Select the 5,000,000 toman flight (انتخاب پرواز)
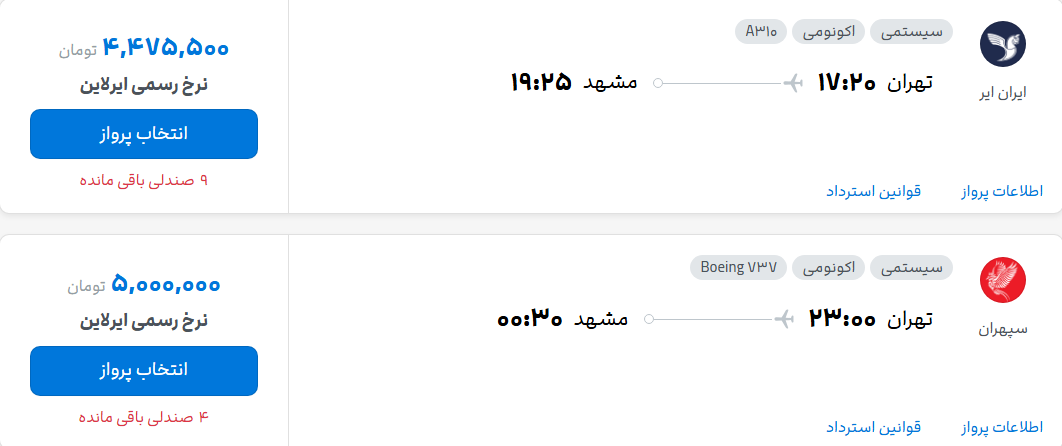 (144, 370)
